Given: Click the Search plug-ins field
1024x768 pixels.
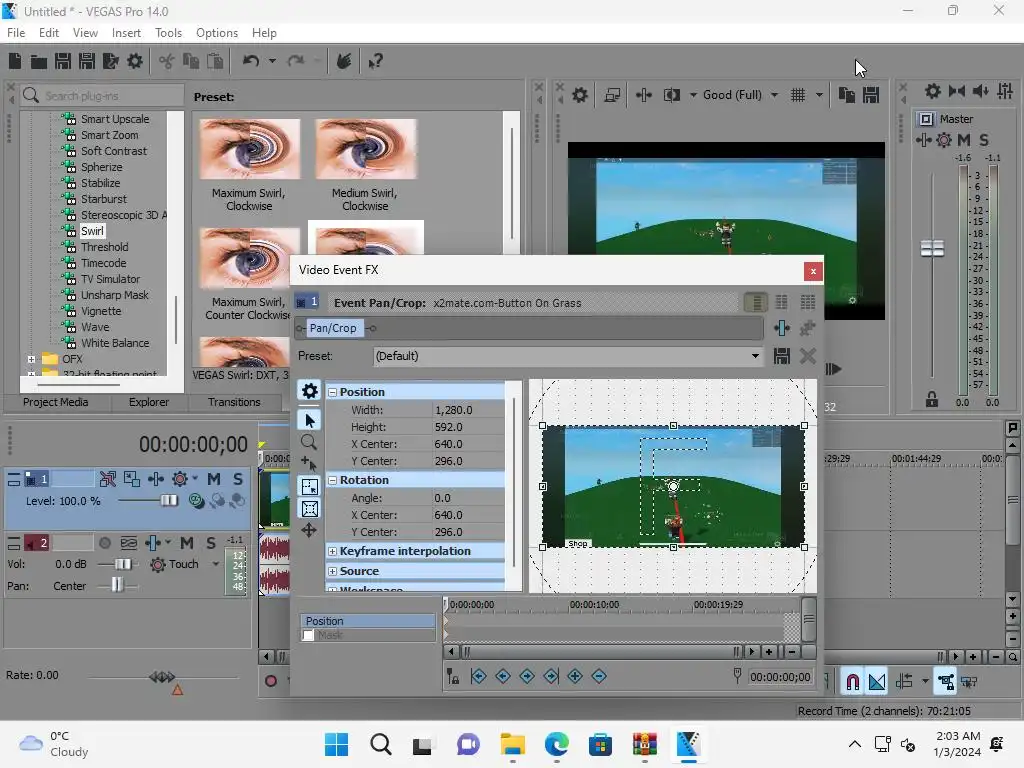Looking at the screenshot, I should coord(101,96).
